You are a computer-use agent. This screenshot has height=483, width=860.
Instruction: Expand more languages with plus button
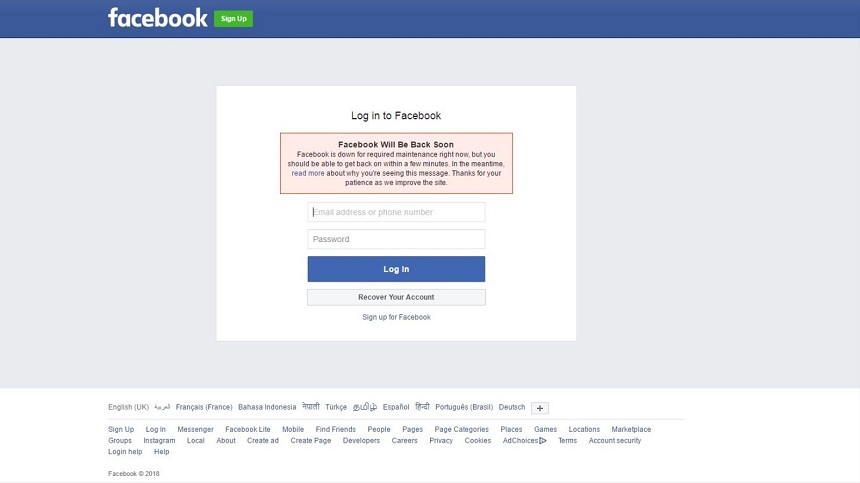[540, 408]
